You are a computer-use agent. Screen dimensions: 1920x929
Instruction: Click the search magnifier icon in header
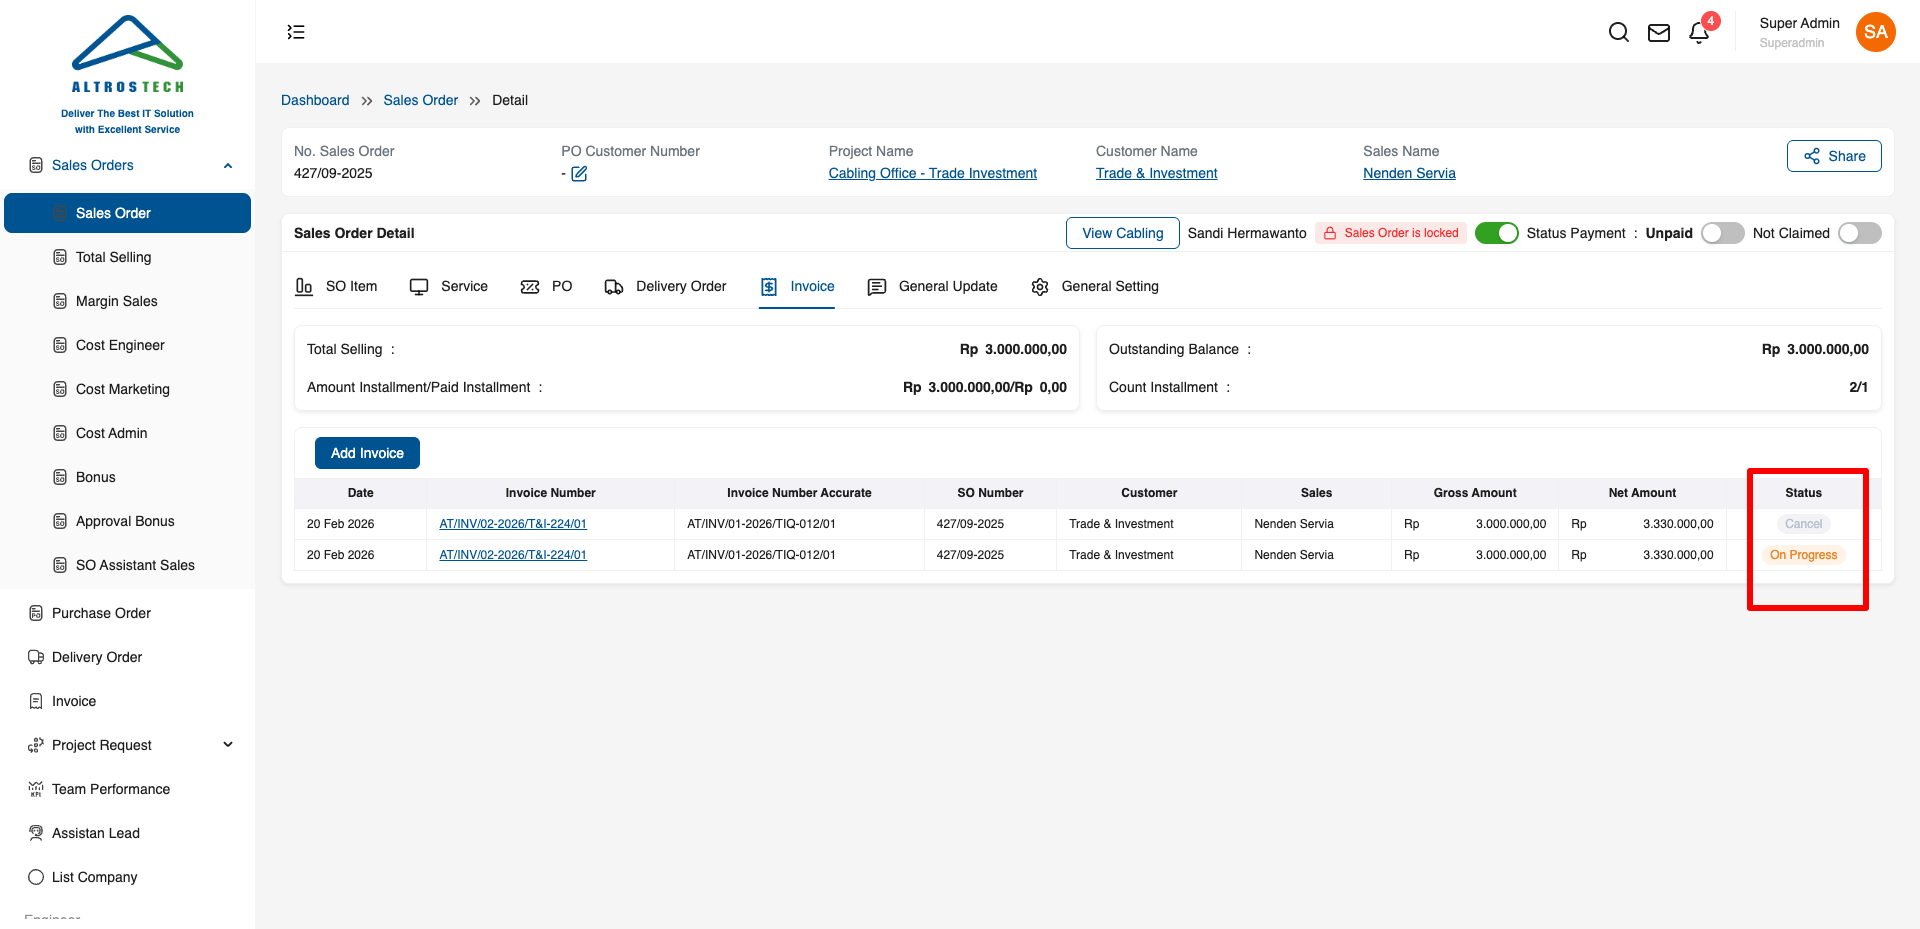click(1618, 32)
